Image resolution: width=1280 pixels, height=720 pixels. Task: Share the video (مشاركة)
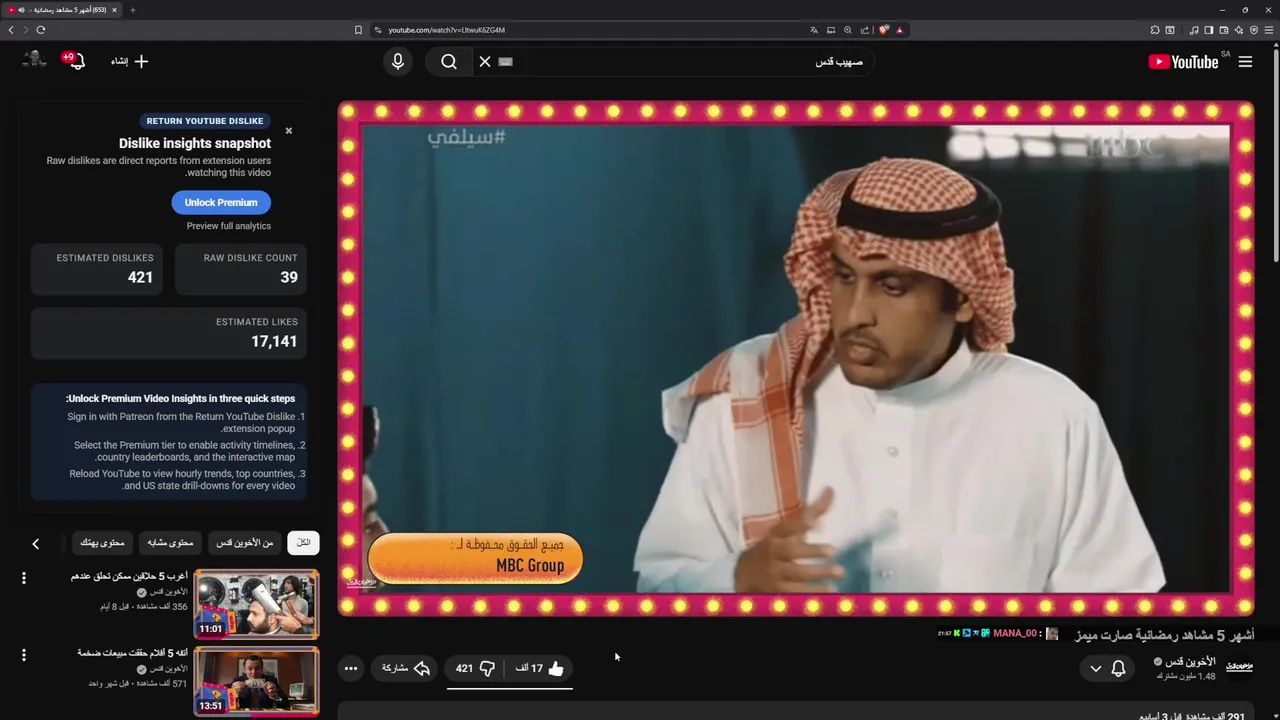click(x=405, y=668)
